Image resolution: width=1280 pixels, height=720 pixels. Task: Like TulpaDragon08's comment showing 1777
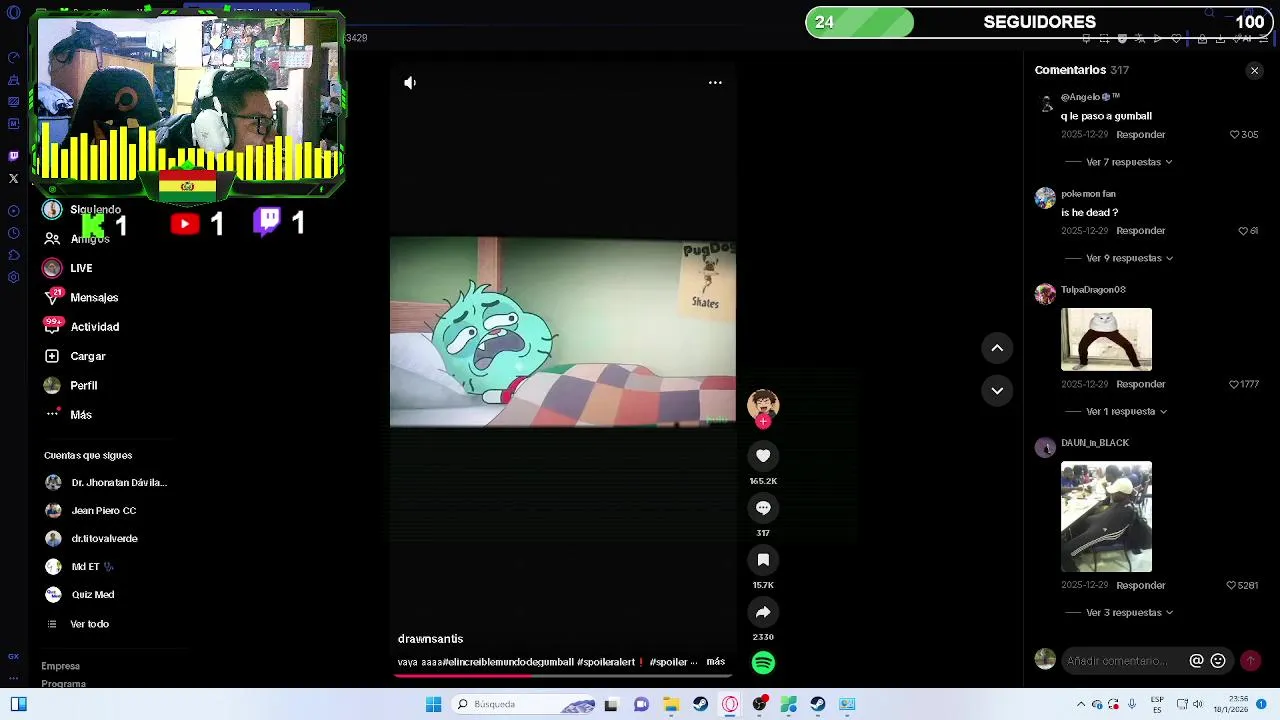point(1234,384)
